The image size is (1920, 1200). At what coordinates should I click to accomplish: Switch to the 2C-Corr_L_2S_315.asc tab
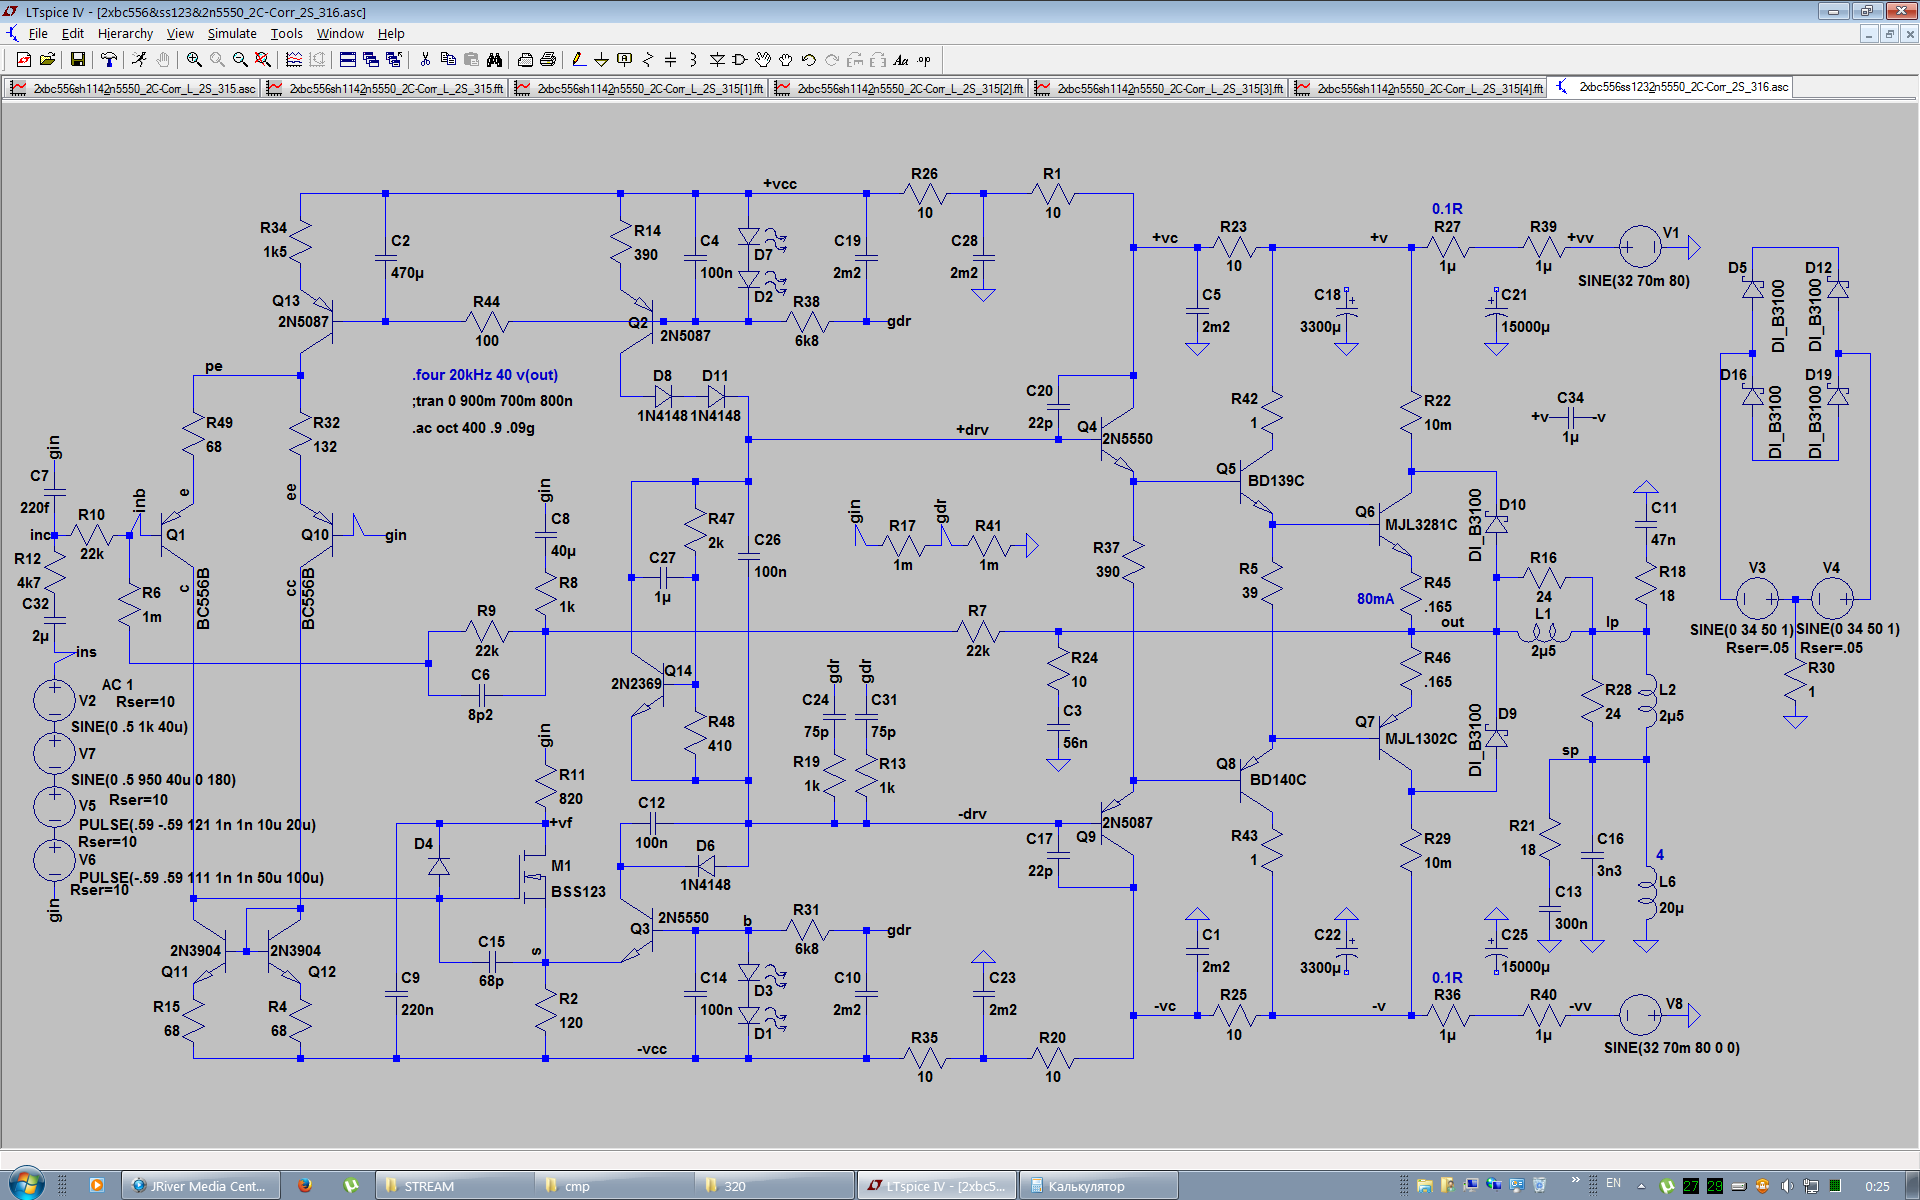[x=133, y=88]
